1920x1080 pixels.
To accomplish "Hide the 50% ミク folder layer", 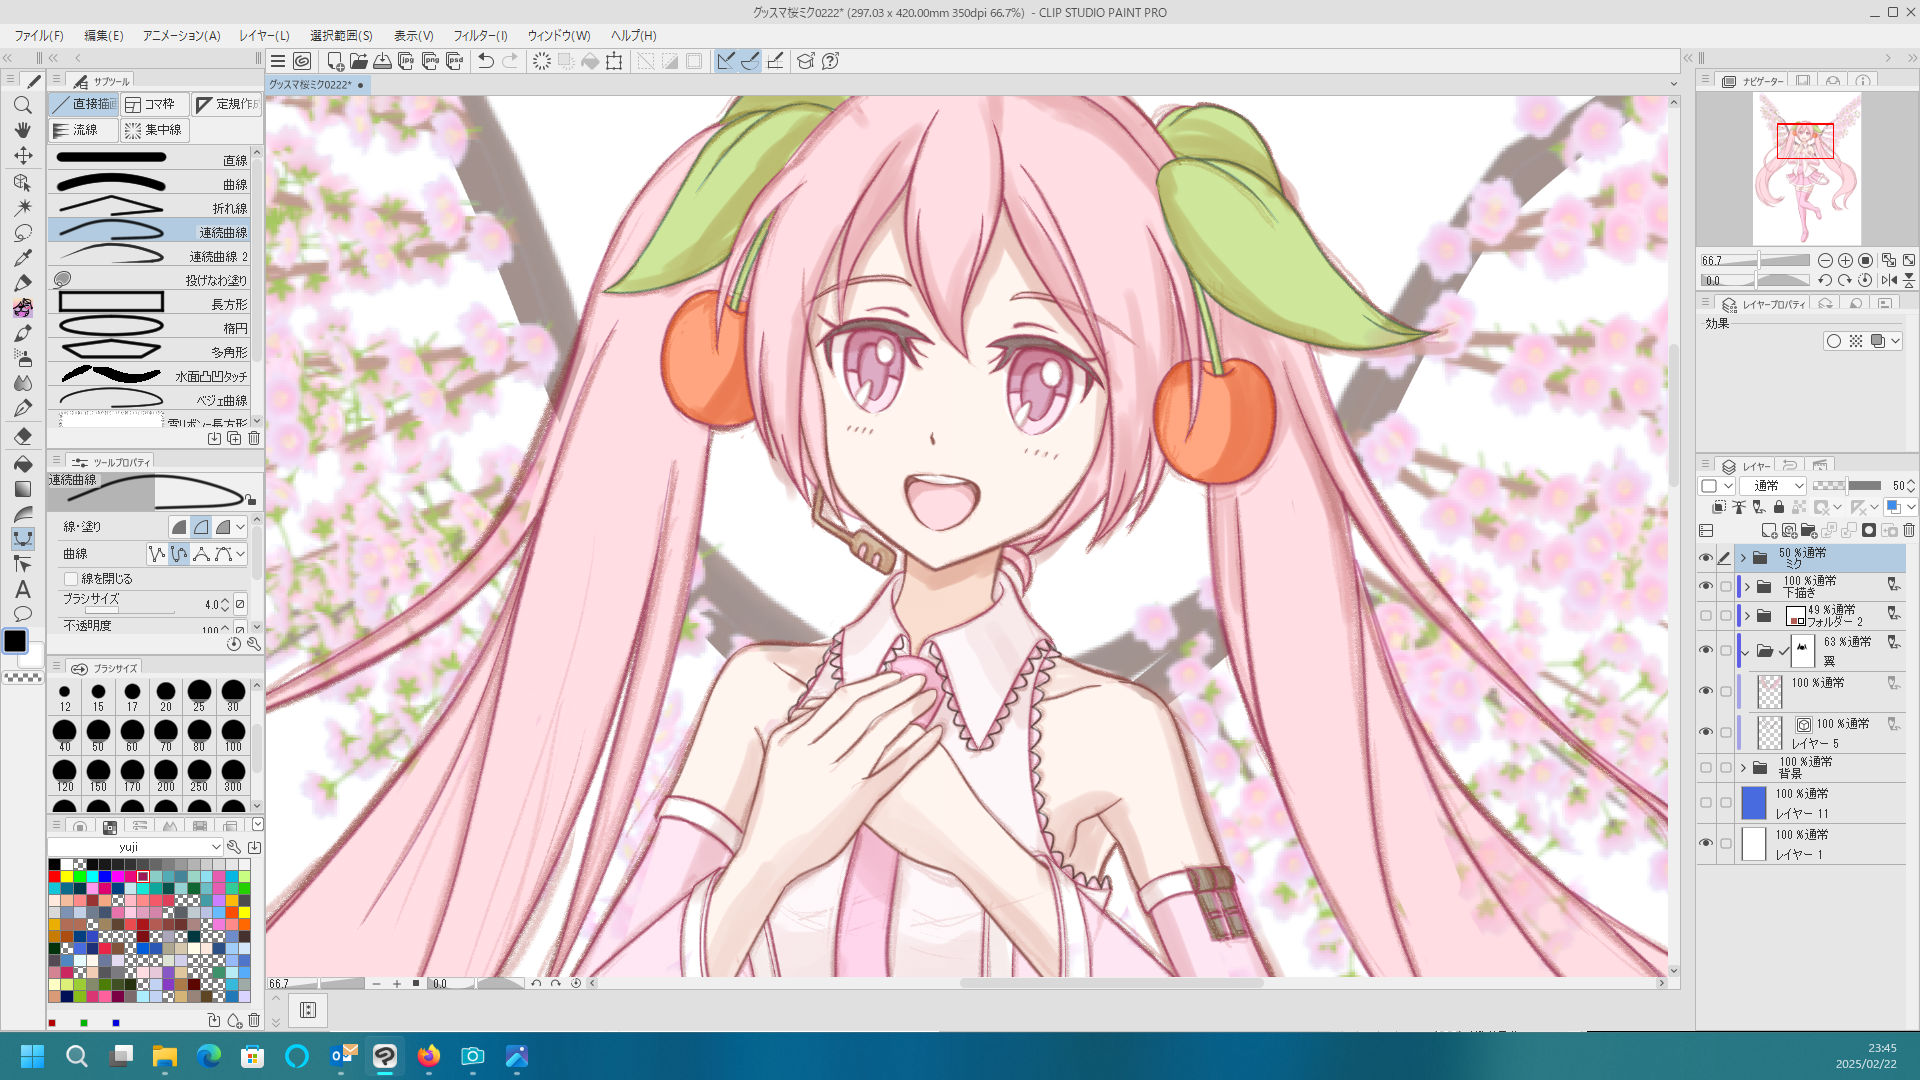I will (x=1706, y=558).
